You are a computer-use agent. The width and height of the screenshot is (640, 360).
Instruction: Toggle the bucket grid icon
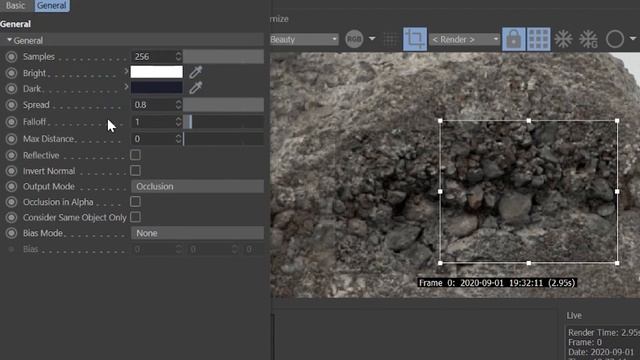pos(539,39)
